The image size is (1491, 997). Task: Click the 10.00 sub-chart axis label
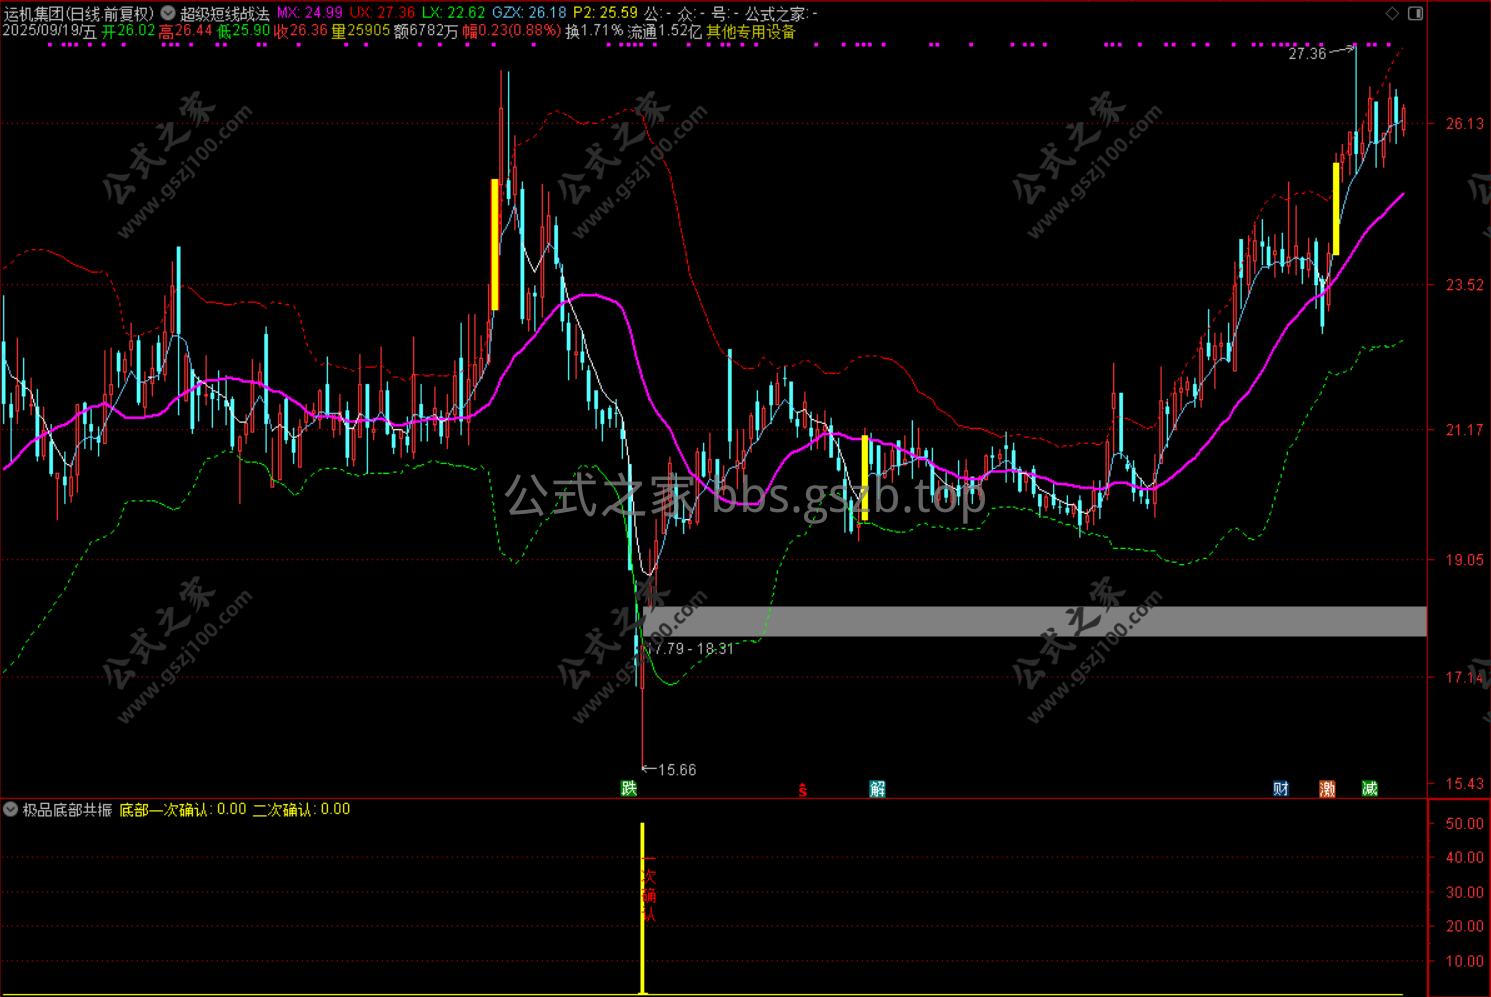(x=1464, y=962)
